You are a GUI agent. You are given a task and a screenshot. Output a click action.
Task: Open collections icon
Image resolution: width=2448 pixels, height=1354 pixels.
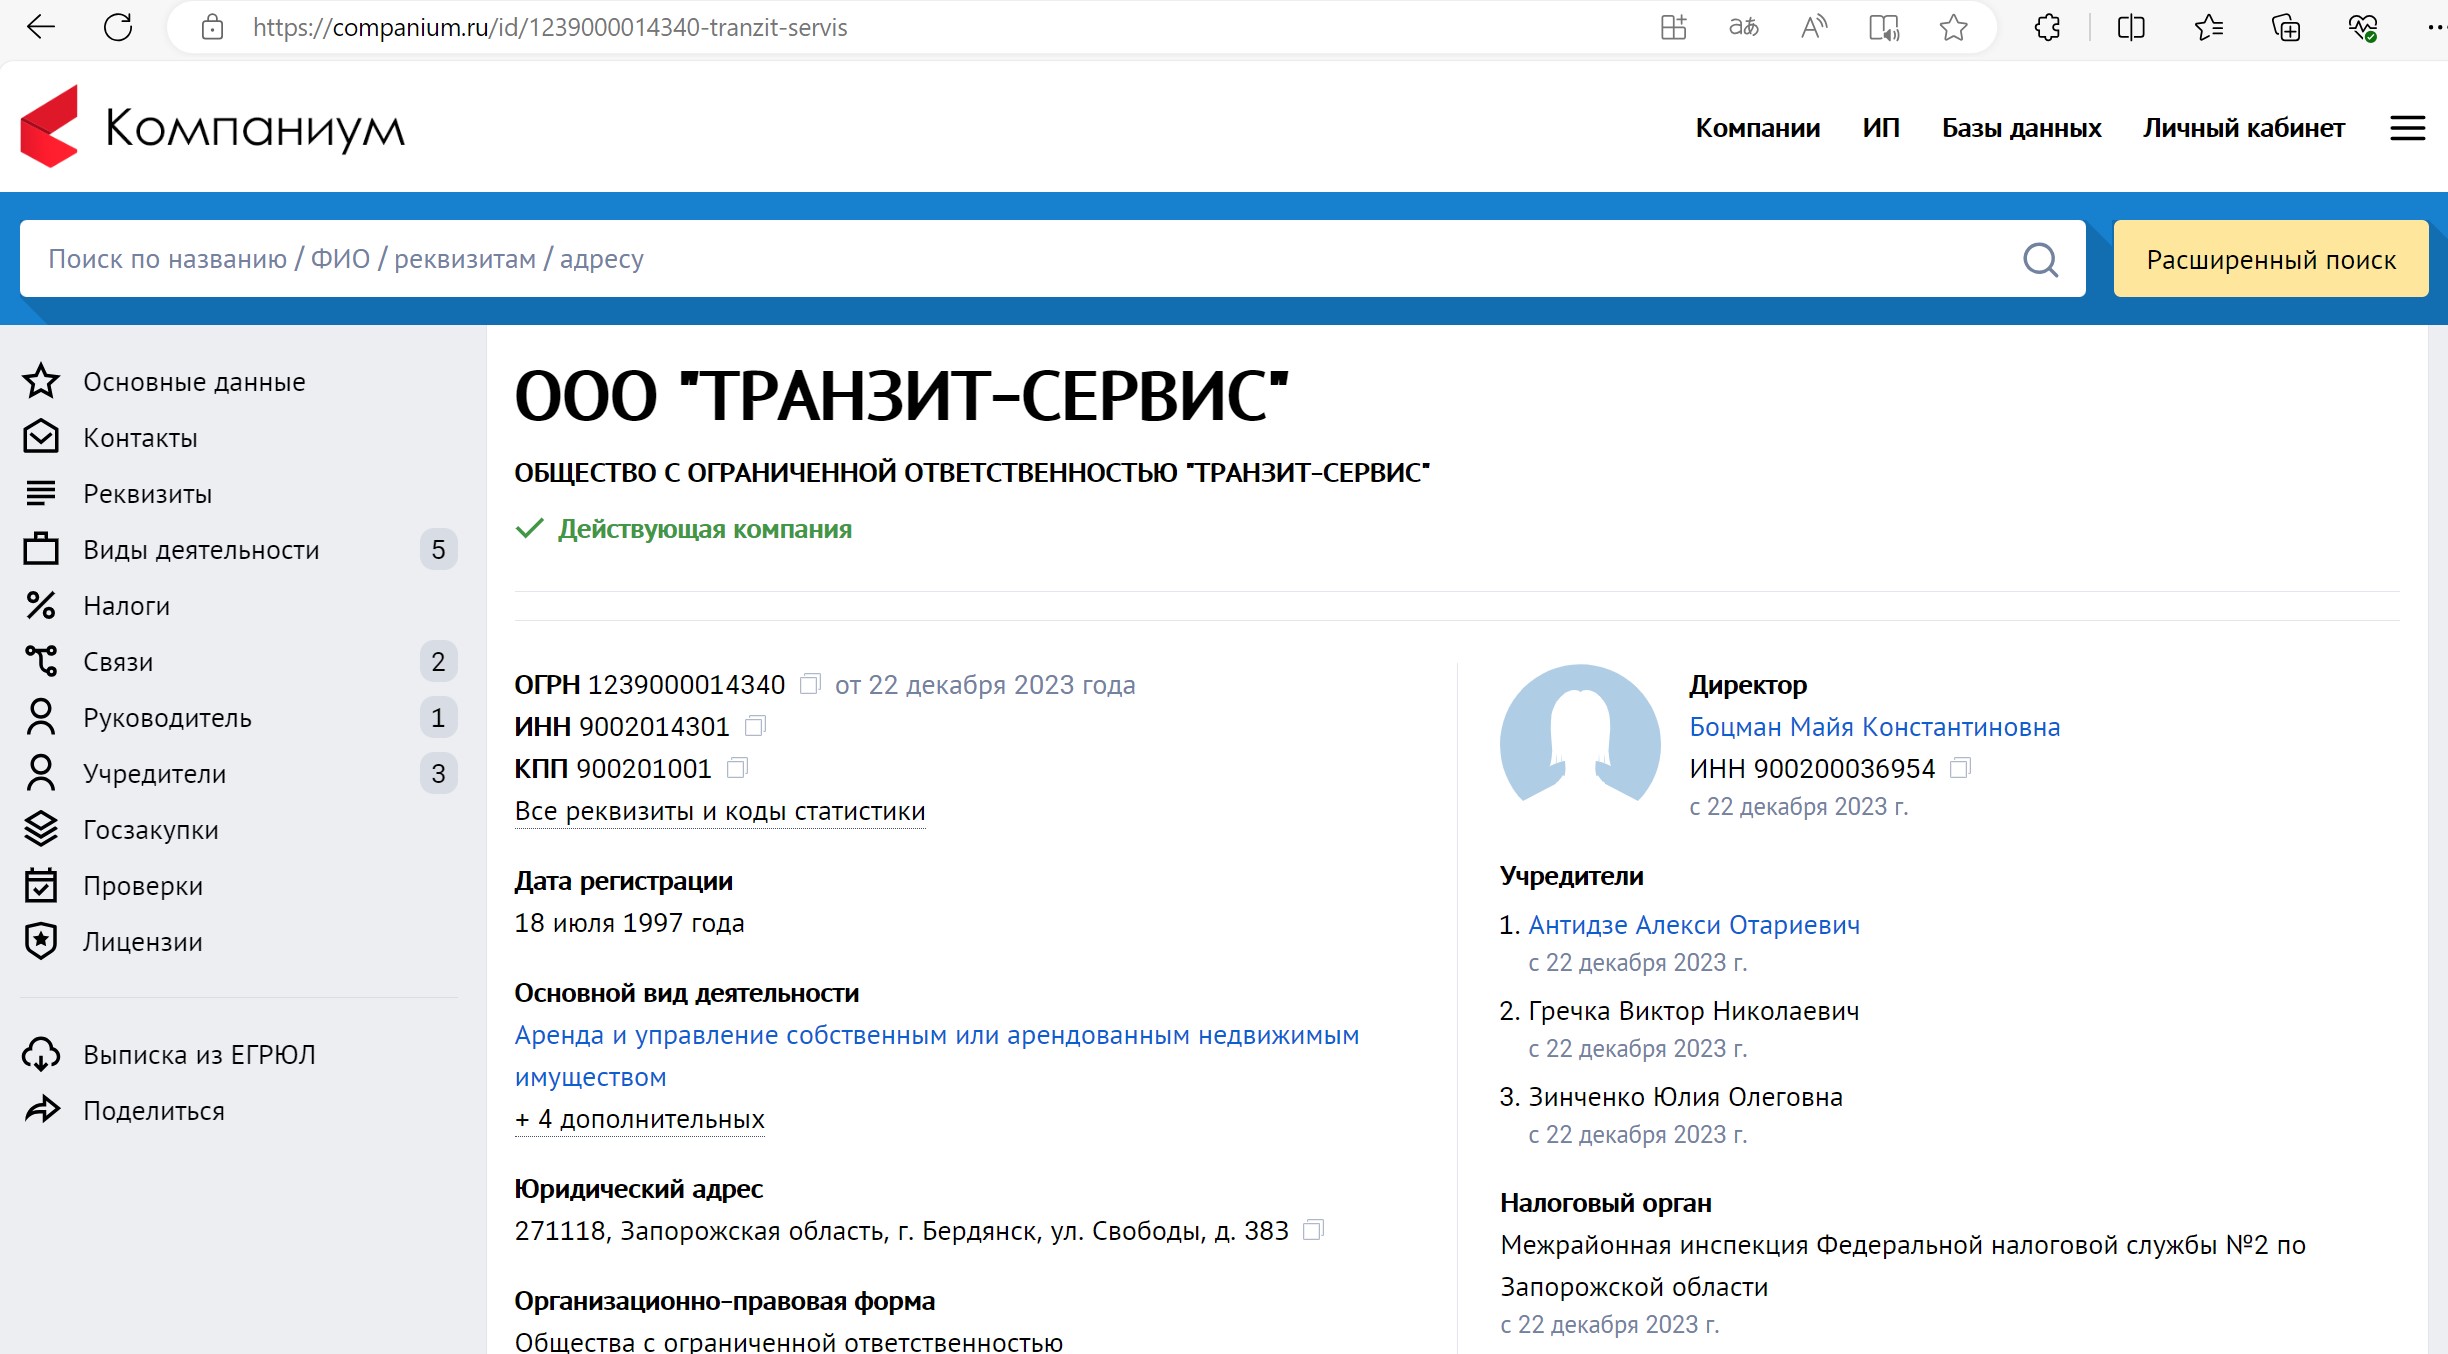tap(2286, 27)
